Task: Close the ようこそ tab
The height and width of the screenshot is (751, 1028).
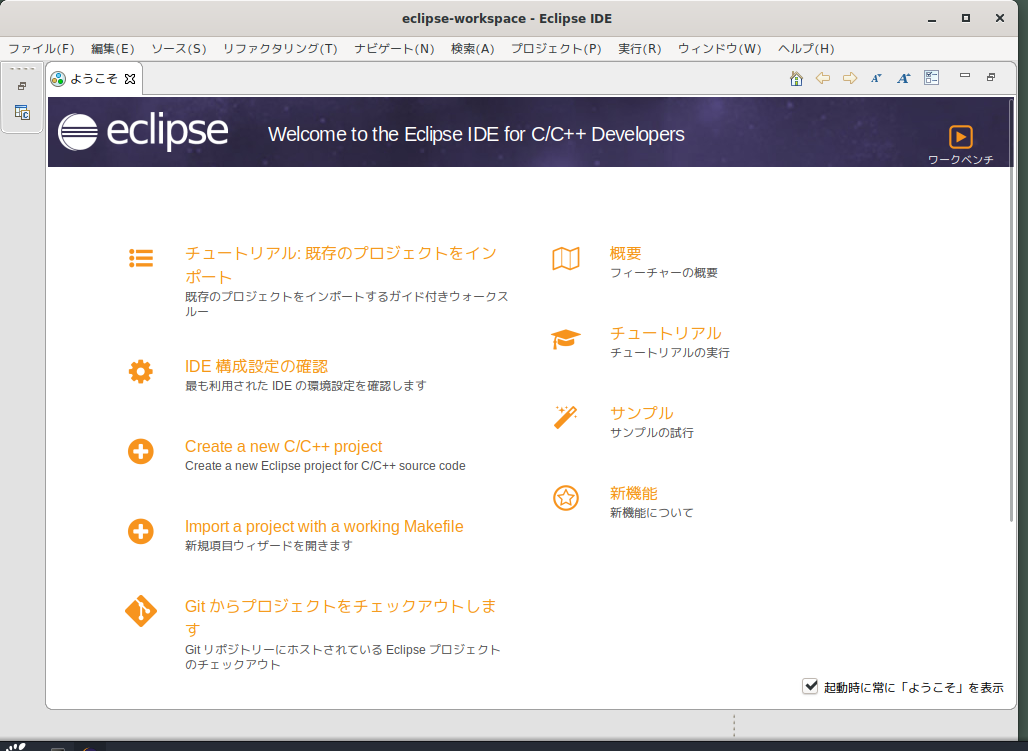Action: [x=130, y=79]
